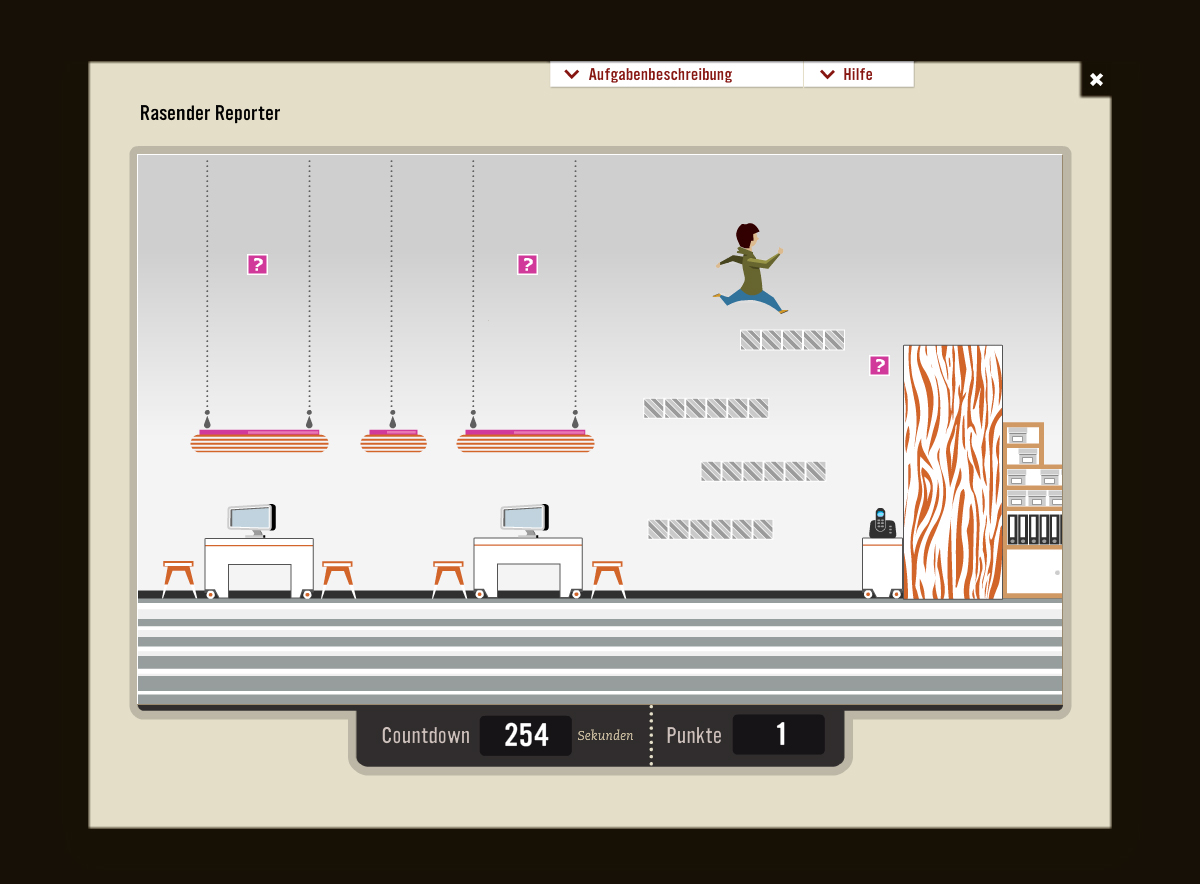Click the jumping reporter character
Image resolution: width=1200 pixels, height=884 pixels.
pos(750,268)
